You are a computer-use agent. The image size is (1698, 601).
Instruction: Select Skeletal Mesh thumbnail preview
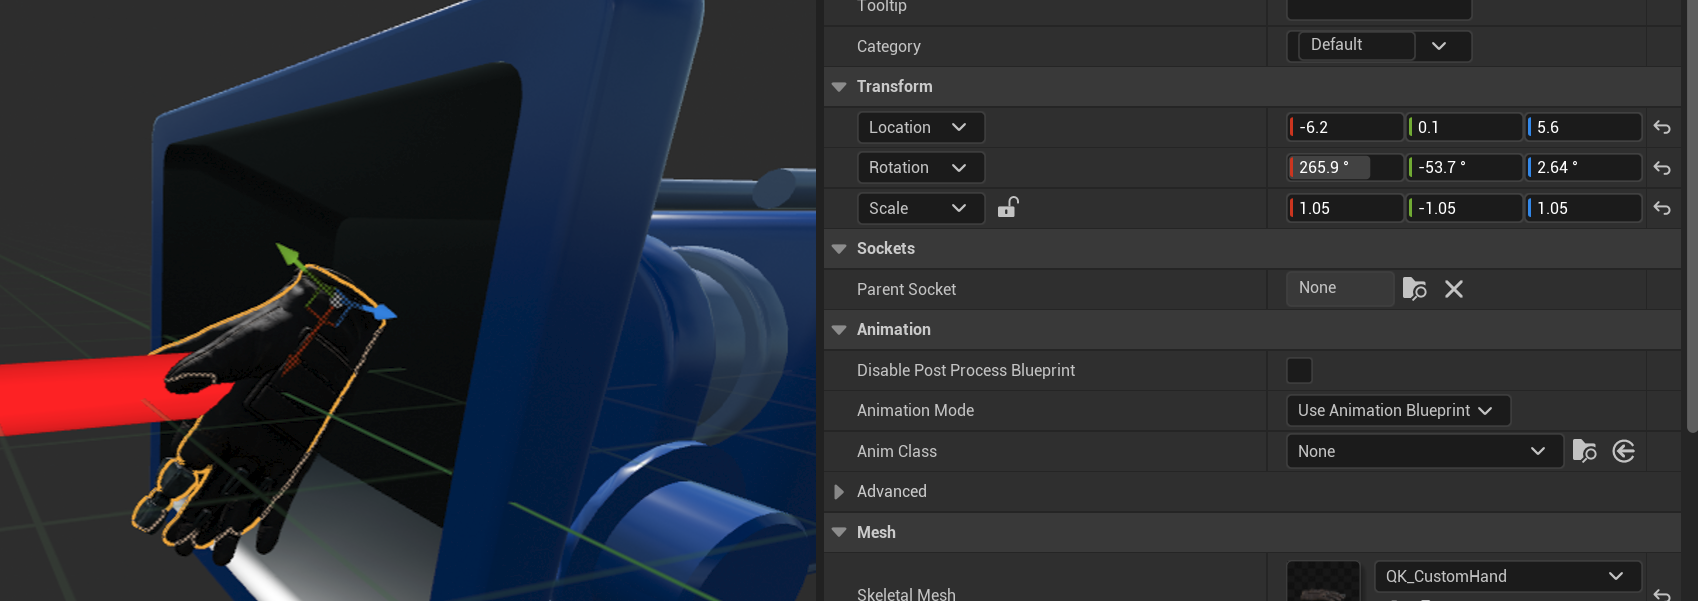click(1323, 582)
